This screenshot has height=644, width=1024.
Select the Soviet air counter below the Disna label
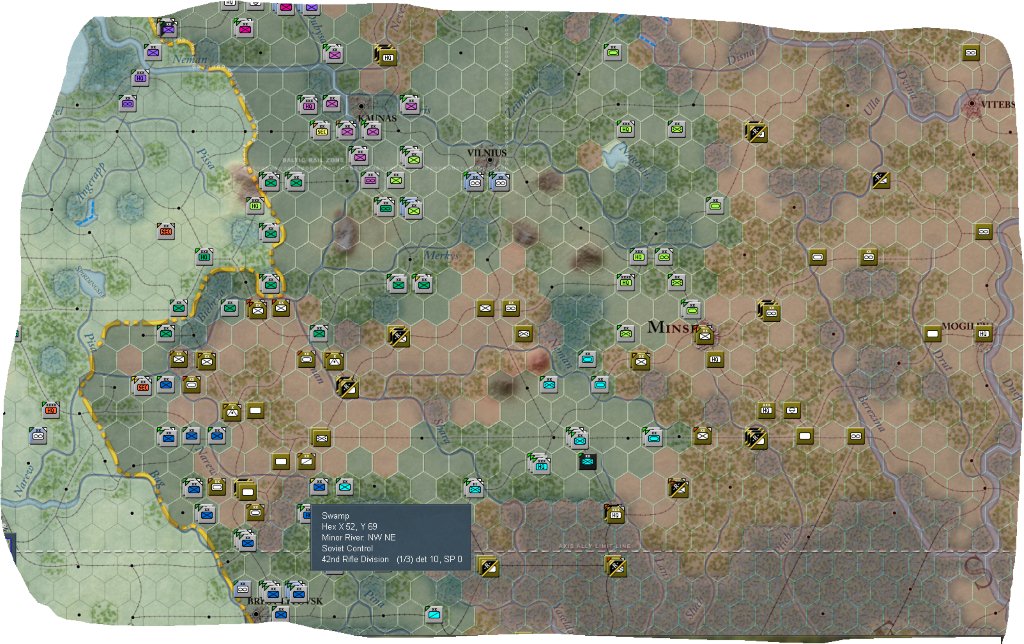tap(756, 132)
